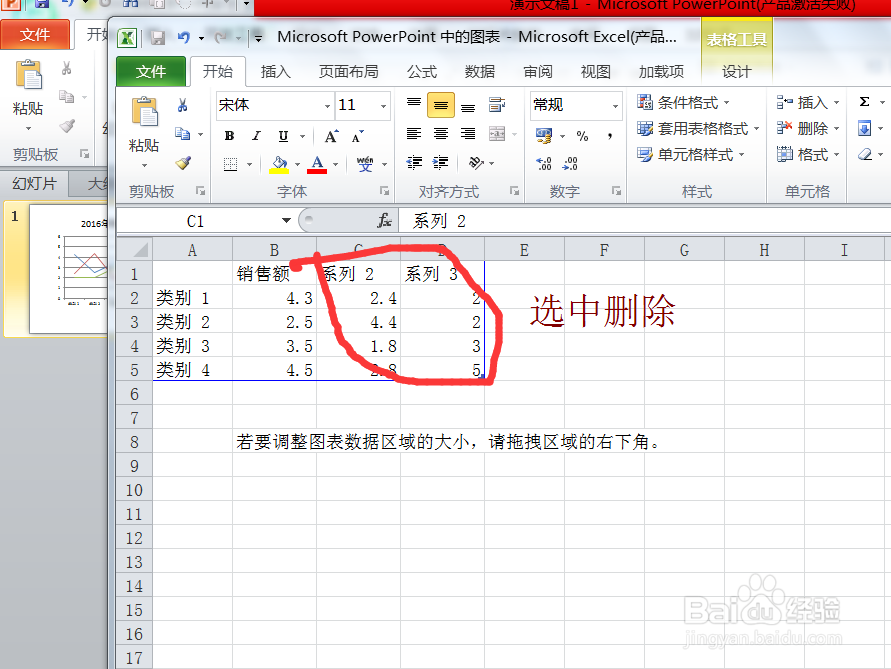Center text horizontally in Excel
The width and height of the screenshot is (891, 669).
click(x=441, y=134)
